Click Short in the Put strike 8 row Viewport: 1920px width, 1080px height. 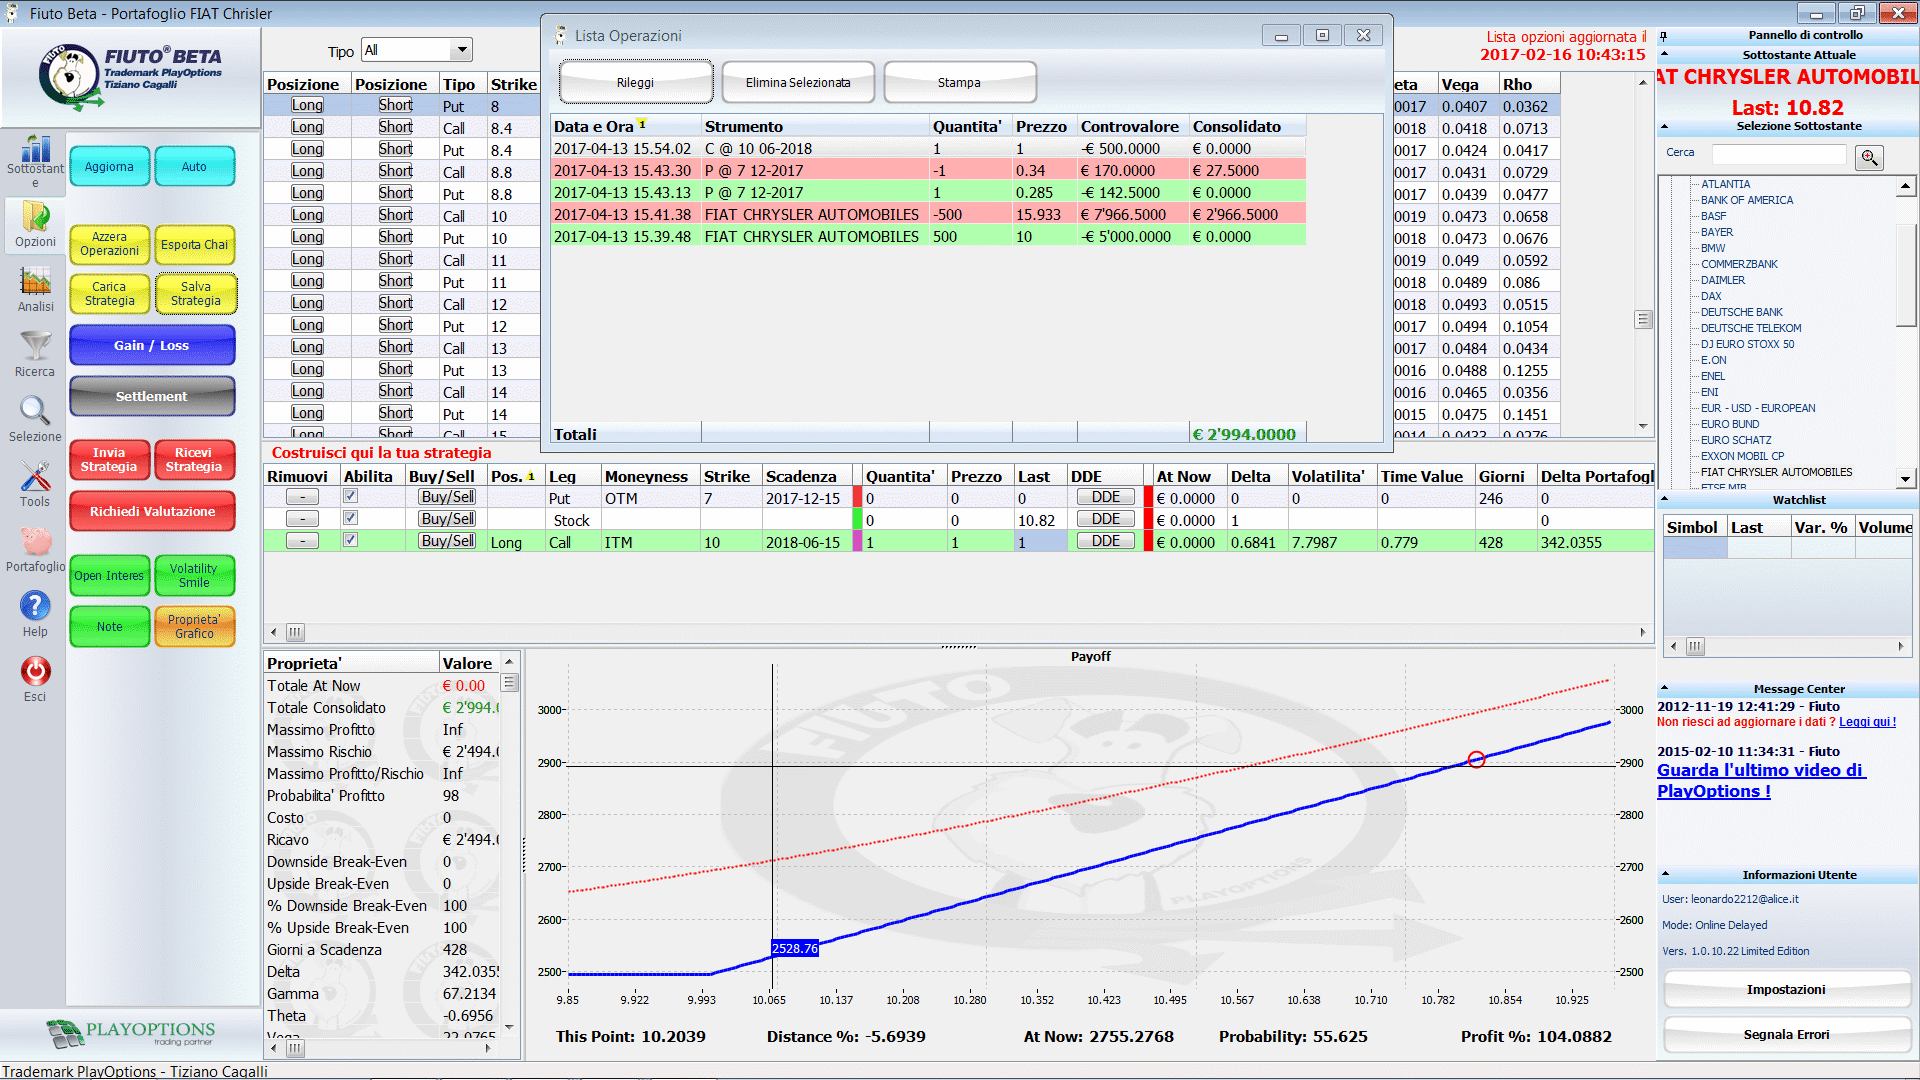(x=395, y=105)
